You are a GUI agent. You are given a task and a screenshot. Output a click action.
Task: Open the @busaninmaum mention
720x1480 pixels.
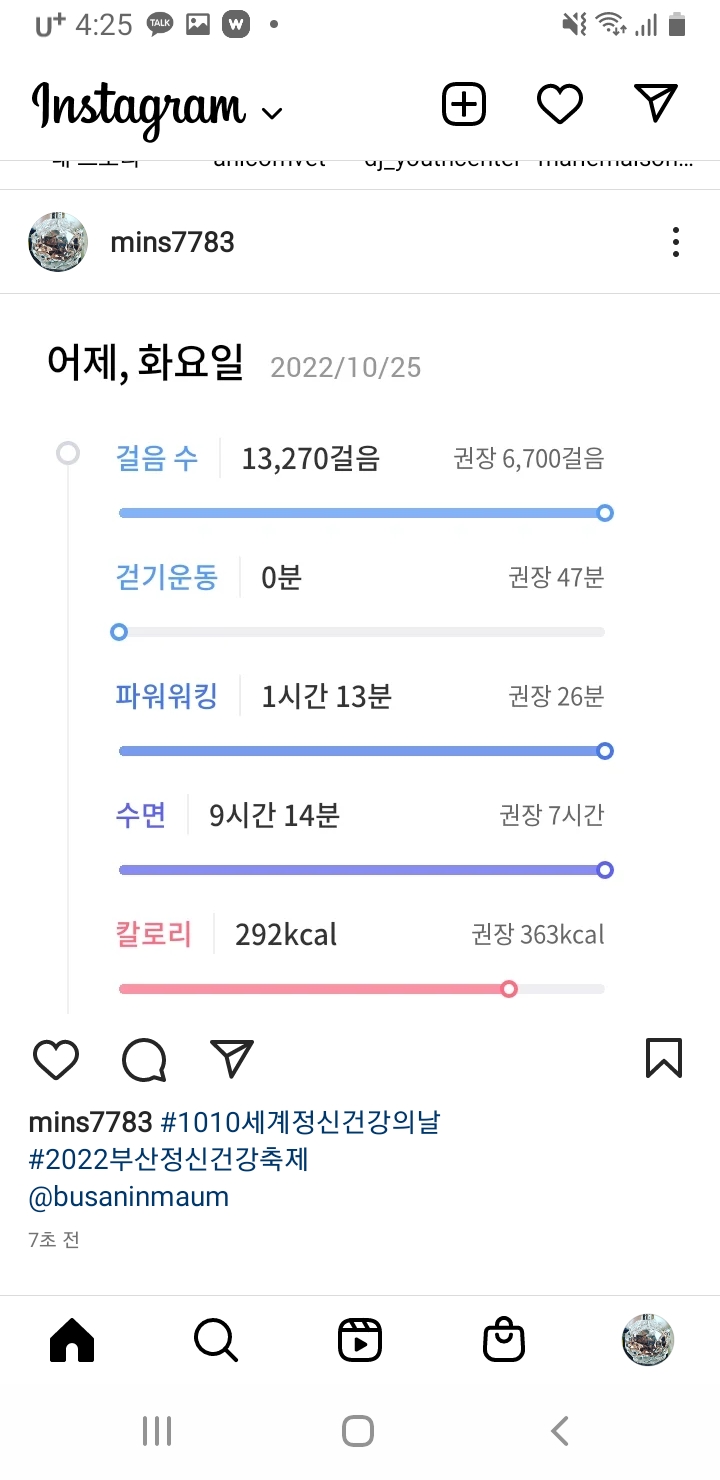tap(129, 1196)
